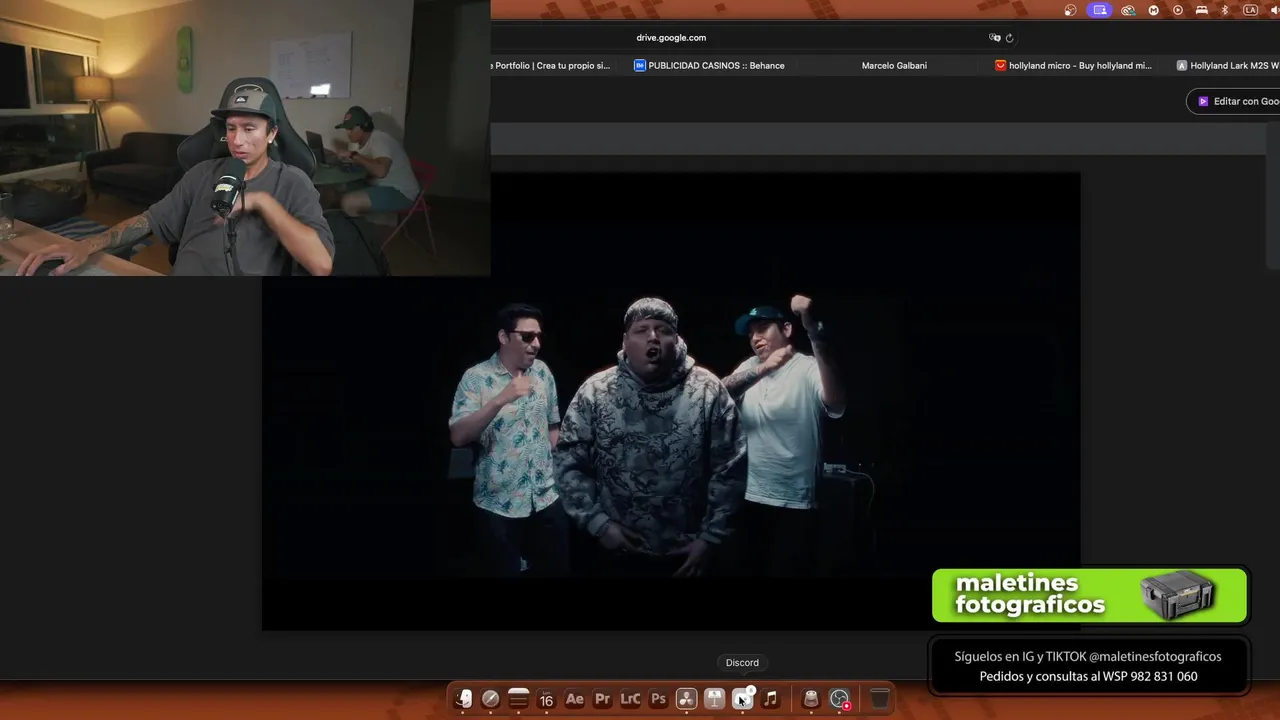Open the screen sharing menu bar icon
This screenshot has width=1280, height=720.
pos(1100,10)
